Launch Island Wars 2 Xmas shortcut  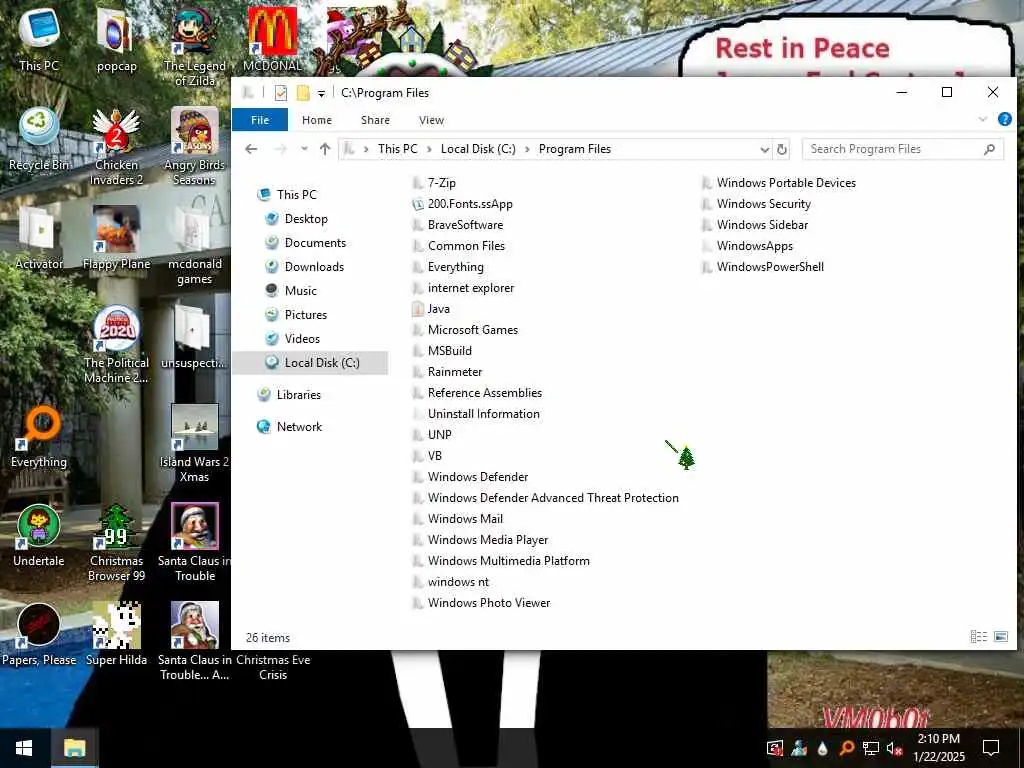[x=194, y=443]
